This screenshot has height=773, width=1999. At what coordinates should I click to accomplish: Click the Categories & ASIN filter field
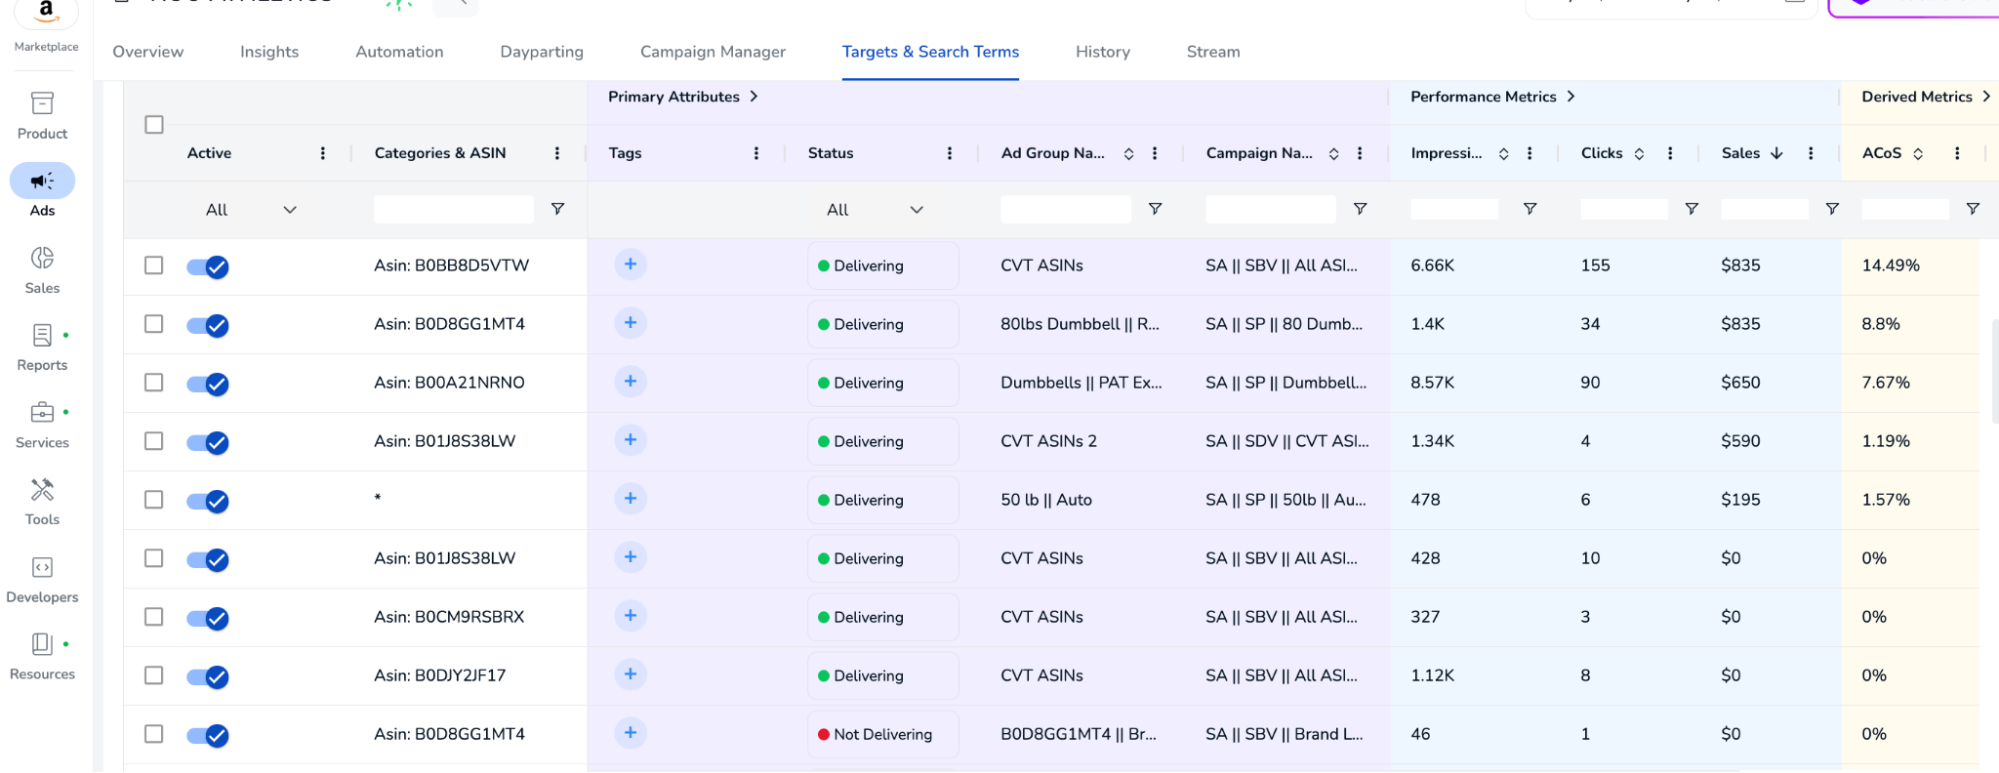(454, 209)
